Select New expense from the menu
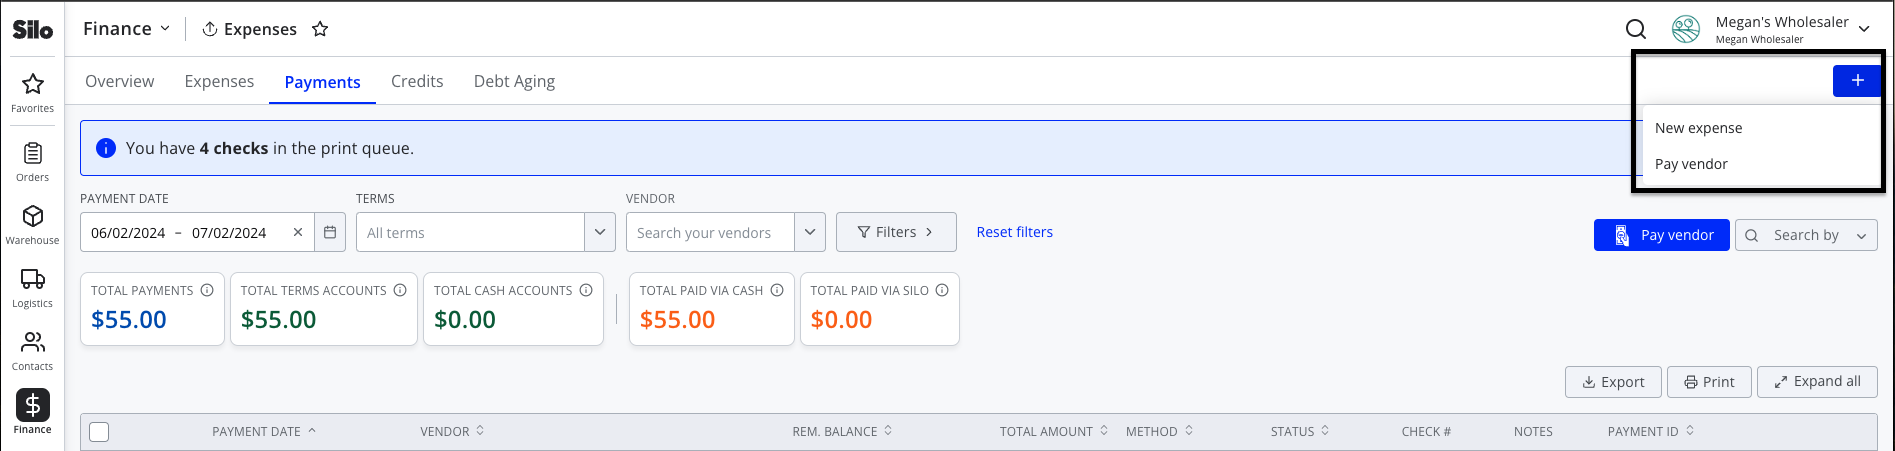This screenshot has width=1895, height=451. [1698, 128]
